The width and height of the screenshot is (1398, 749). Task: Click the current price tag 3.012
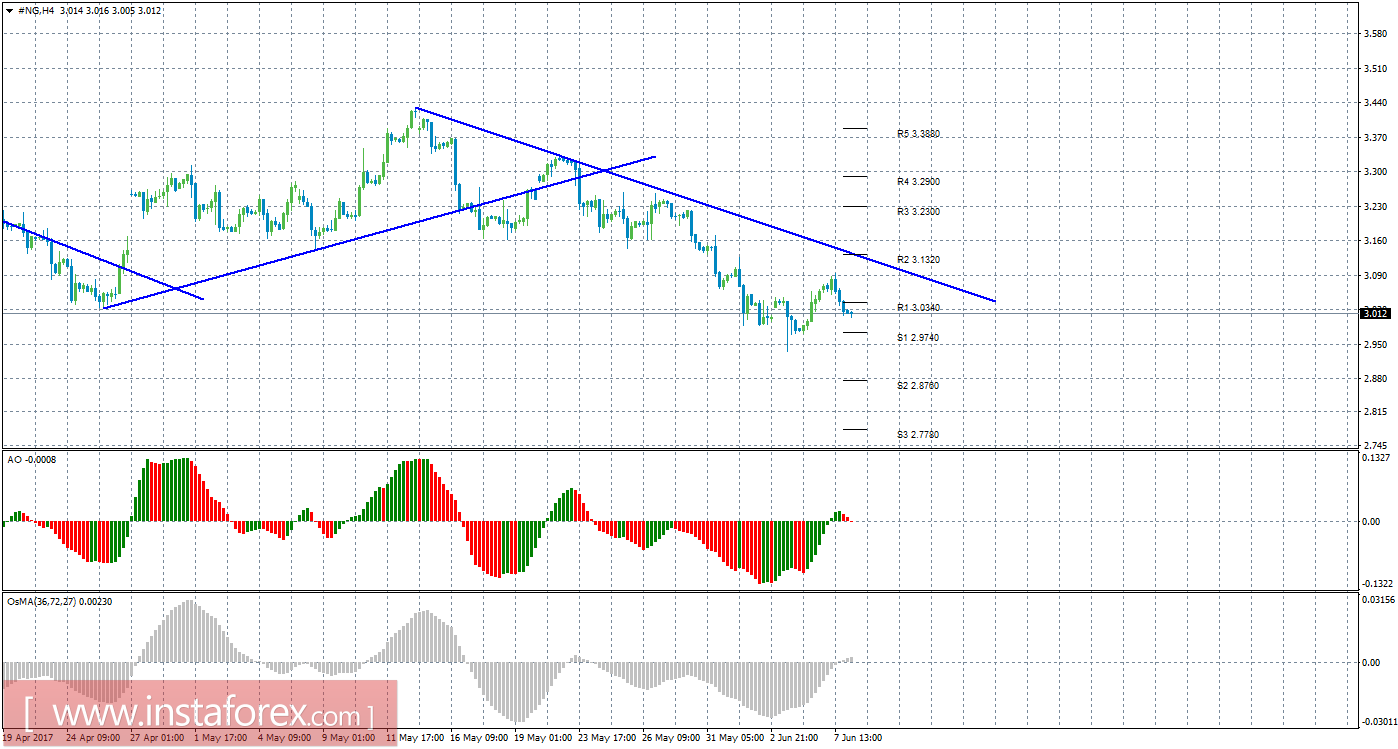tap(1376, 313)
